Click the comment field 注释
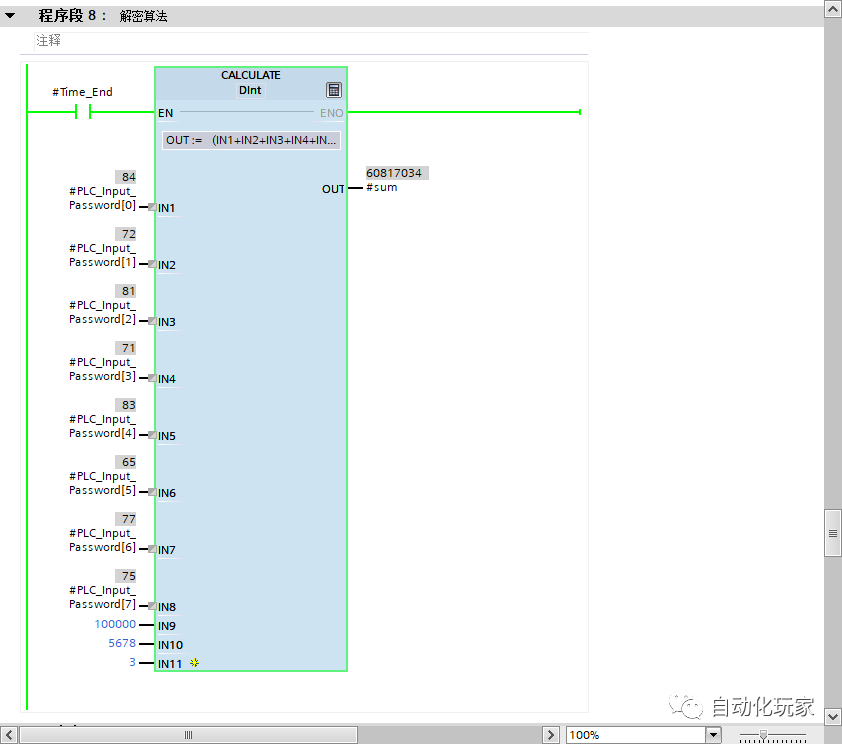 (x=311, y=41)
